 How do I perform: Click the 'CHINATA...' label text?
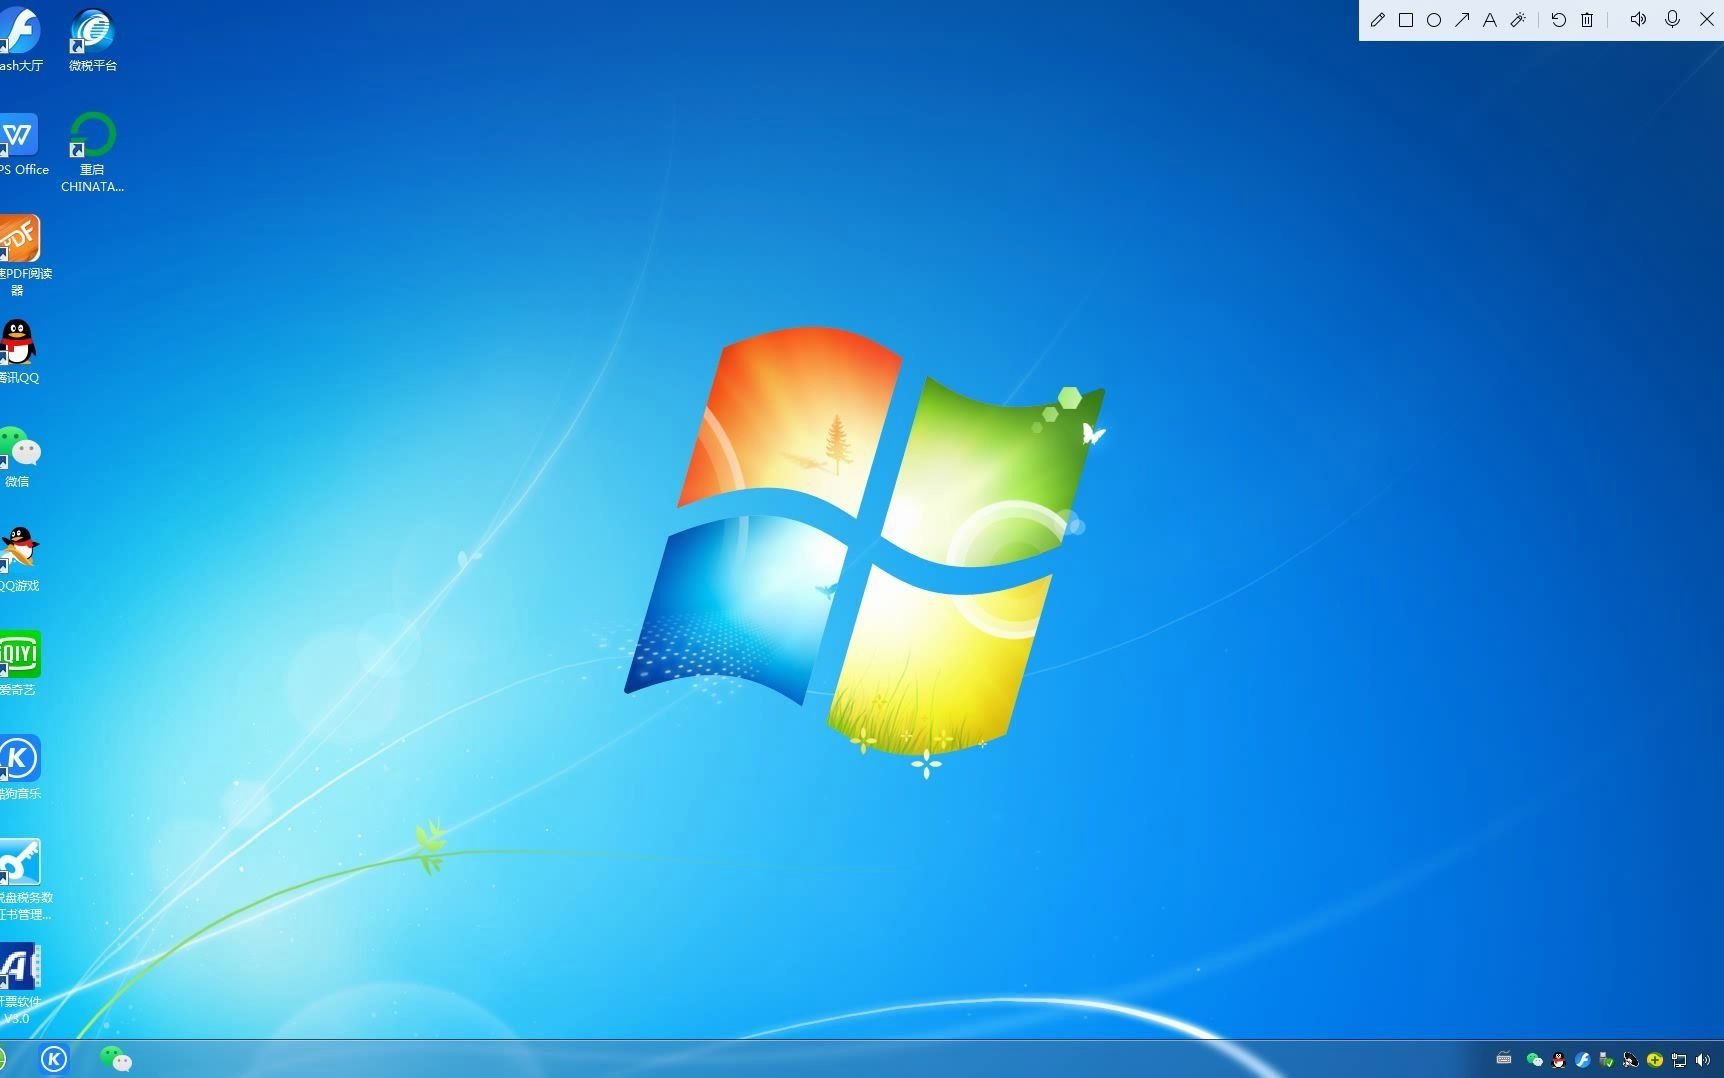92,187
